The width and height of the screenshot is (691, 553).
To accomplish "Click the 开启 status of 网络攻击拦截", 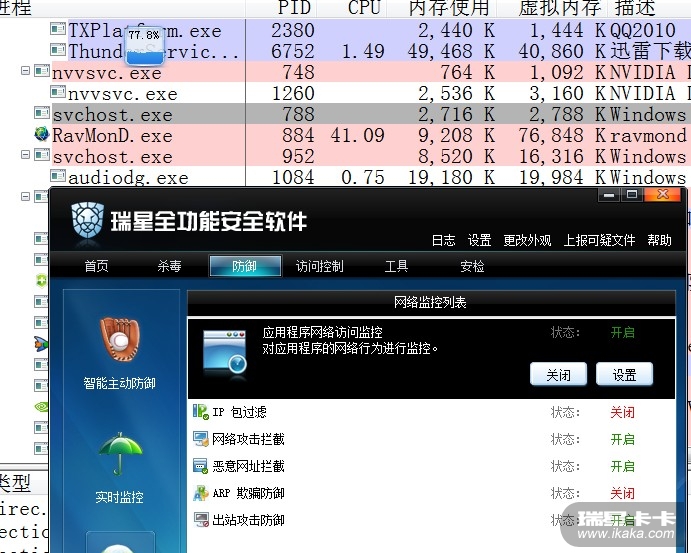I will [x=623, y=439].
